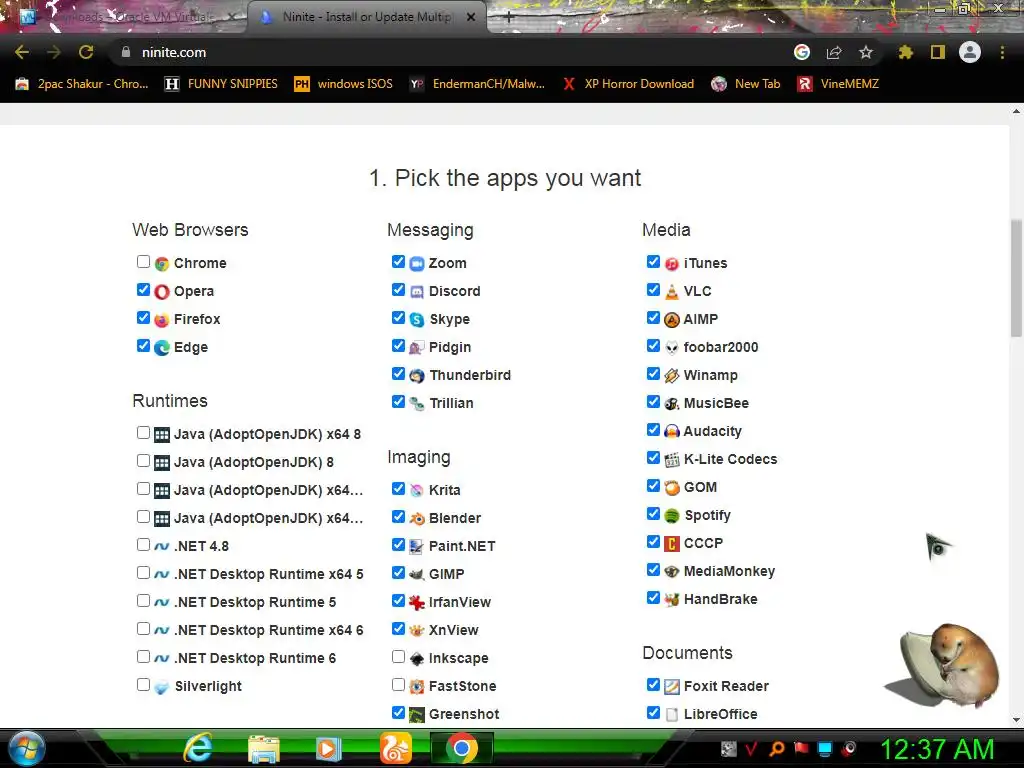
Task: Click the CCCP app icon
Action: [671, 544]
